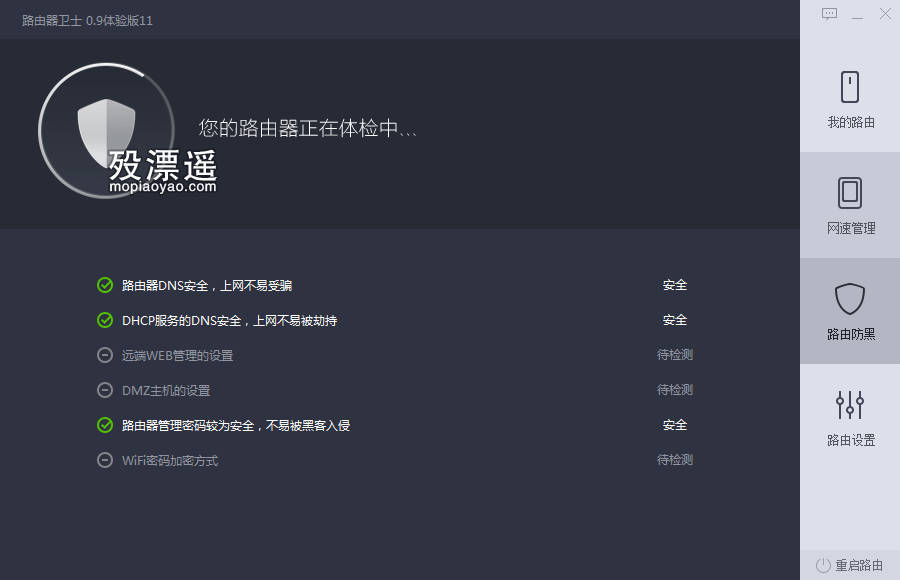Select row text WiFi密码加密方式
This screenshot has height=580, width=900.
point(170,461)
